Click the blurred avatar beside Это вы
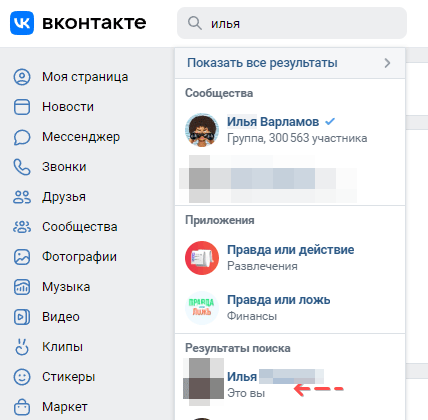The width and height of the screenshot is (428, 420). click(x=203, y=382)
